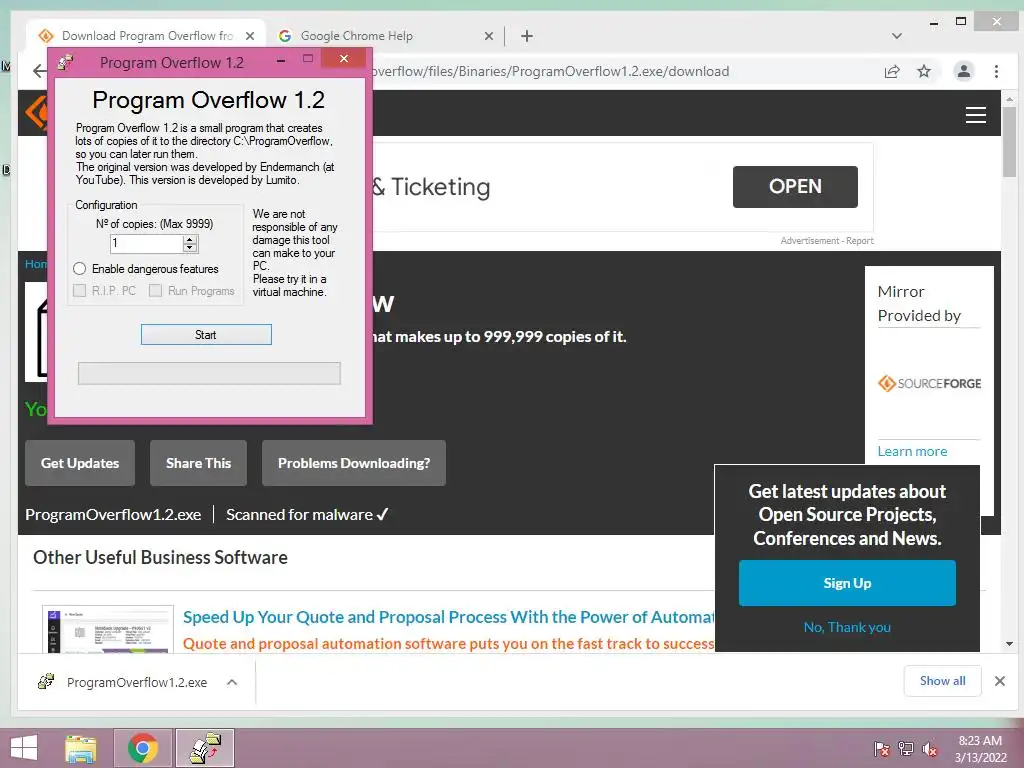Close the downloads bar
Viewport: 1024px width, 768px height.
[999, 681]
